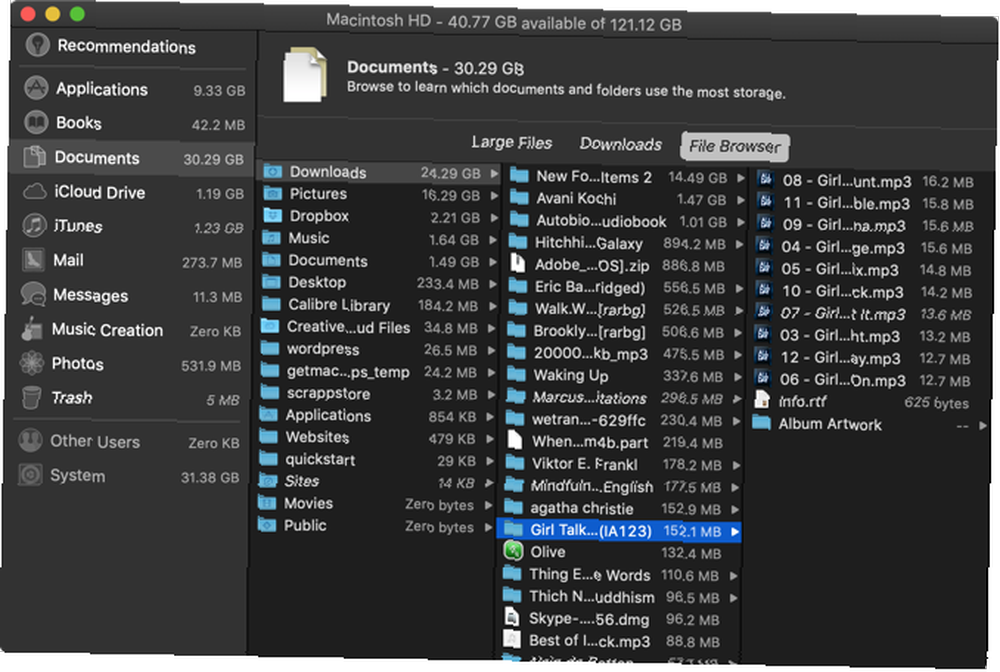
Task: Select iCloud Drive in the sidebar
Action: point(131,192)
